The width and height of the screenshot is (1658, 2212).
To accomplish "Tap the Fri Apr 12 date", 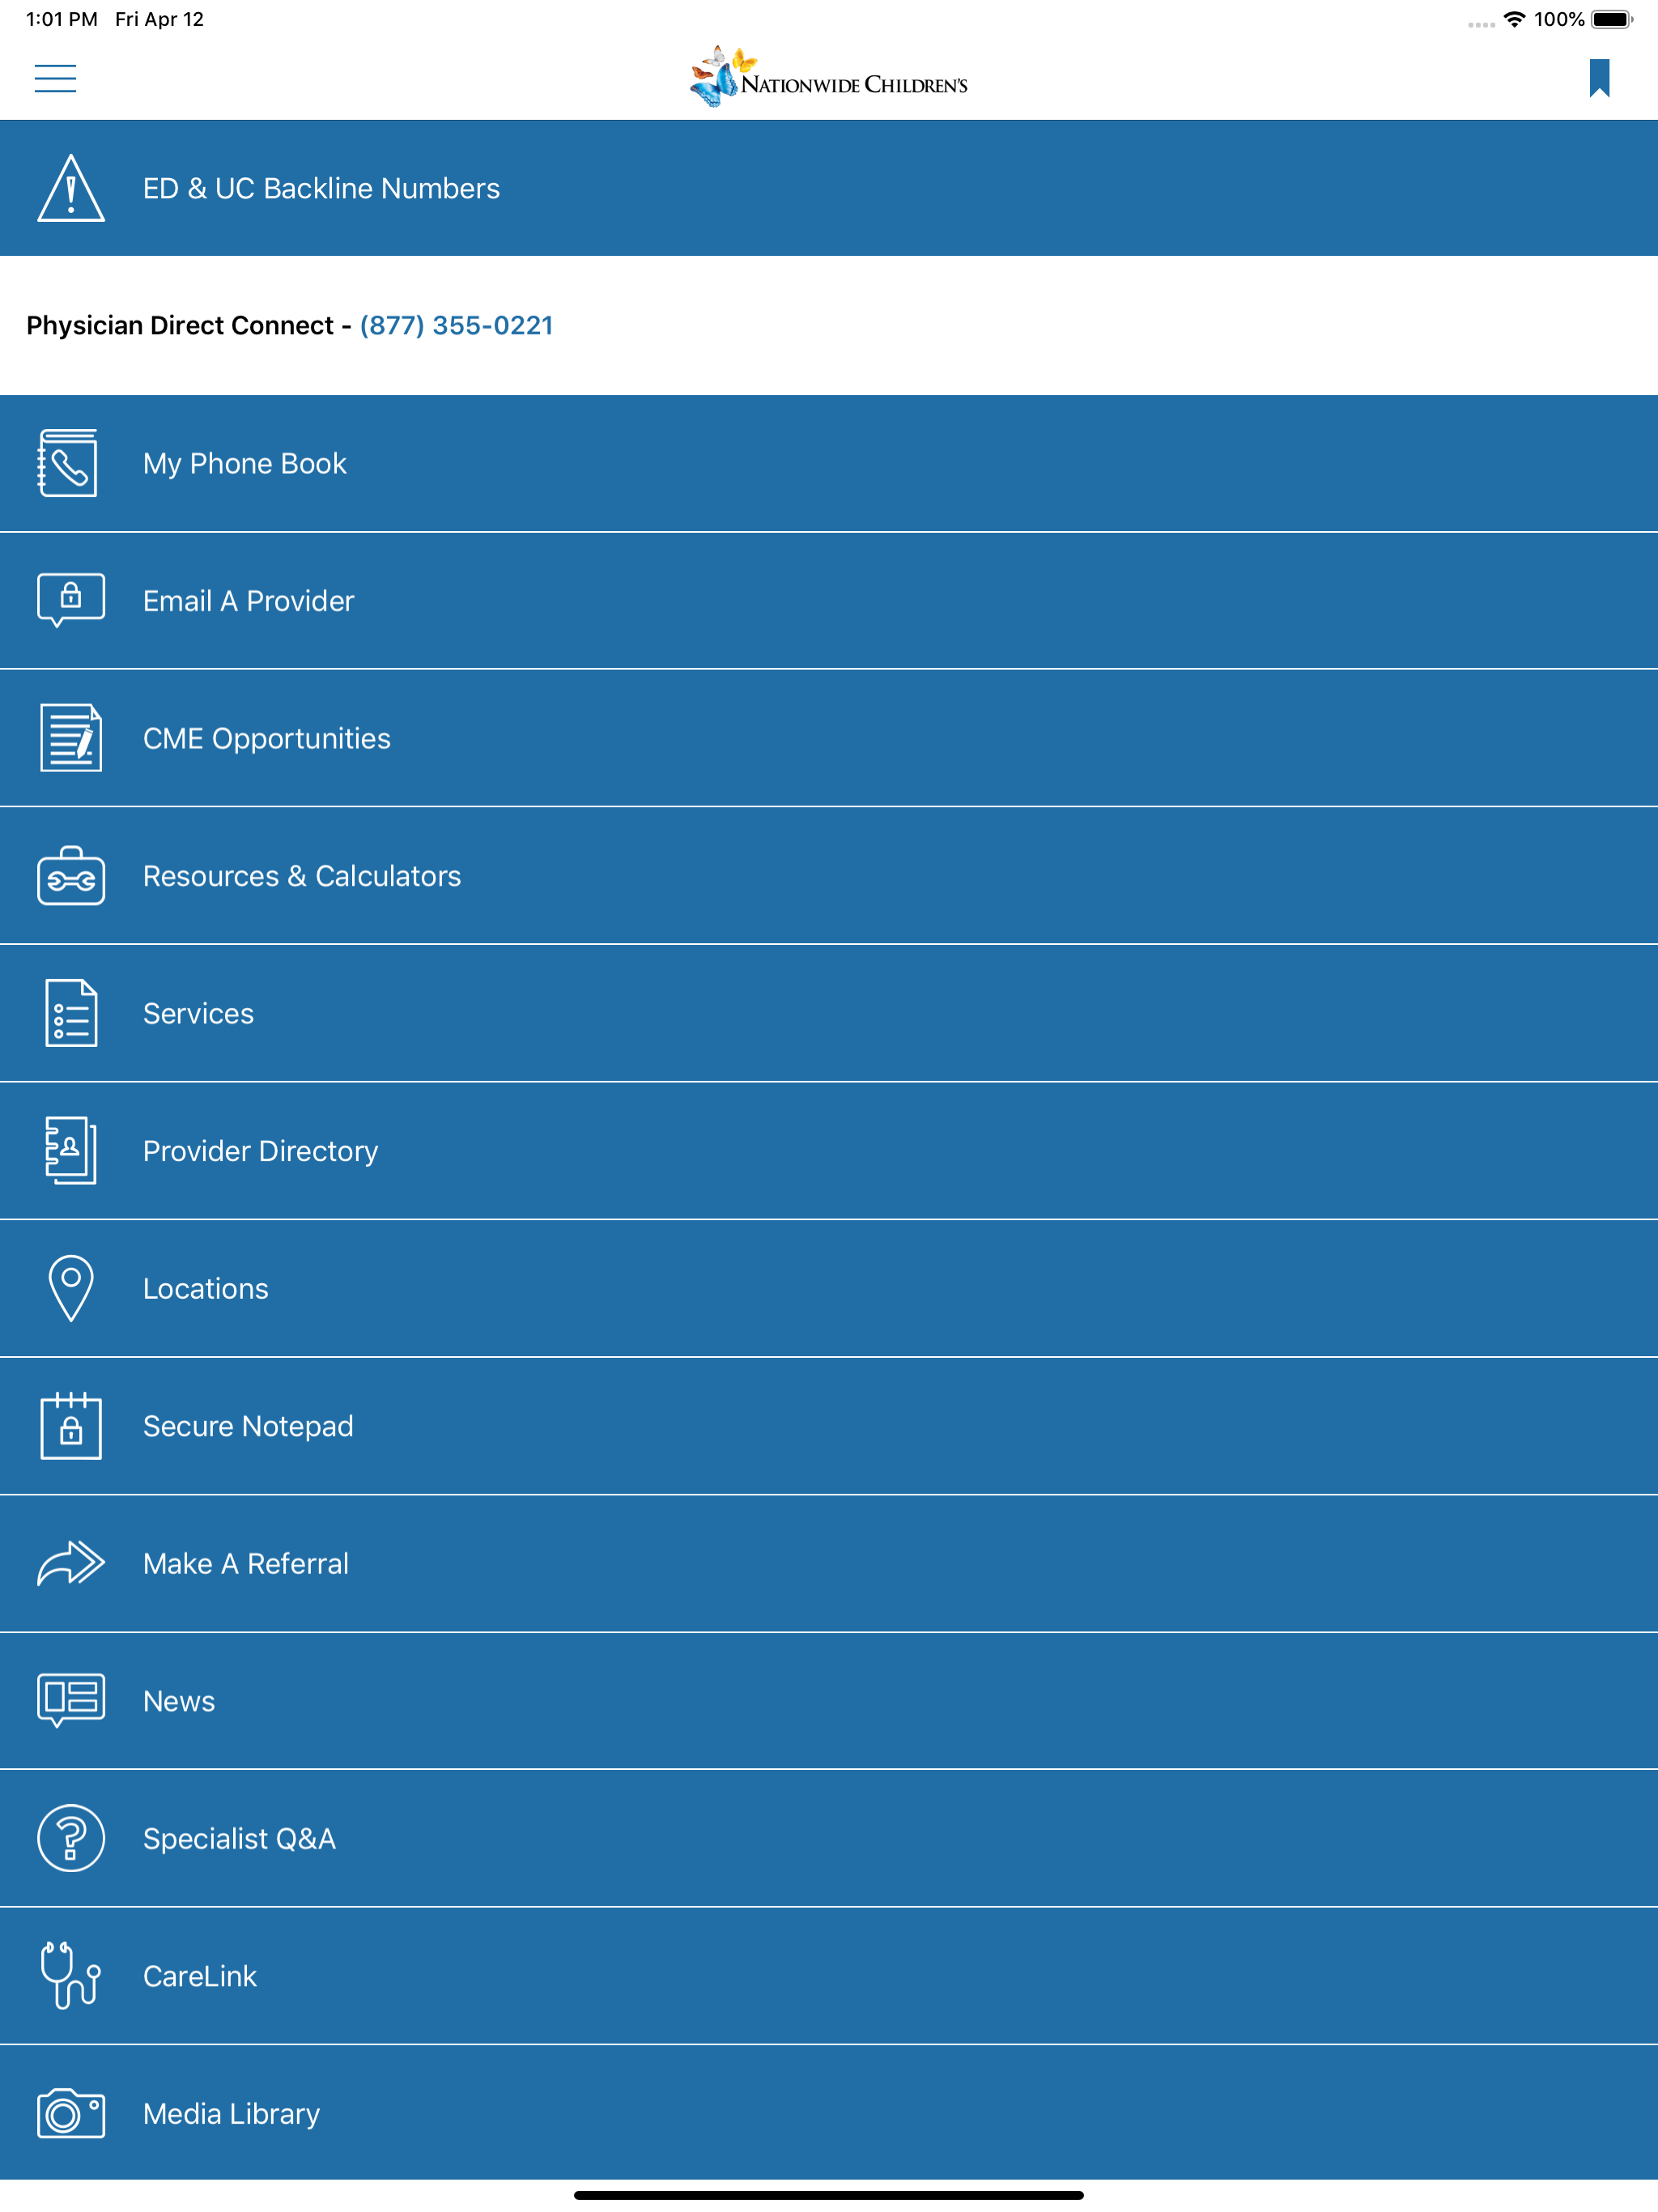I will [x=159, y=19].
